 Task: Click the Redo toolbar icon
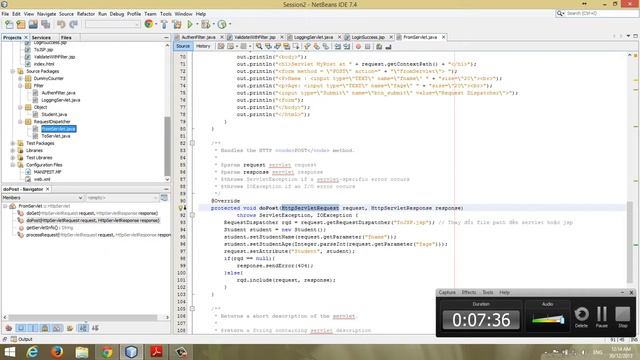73,24
